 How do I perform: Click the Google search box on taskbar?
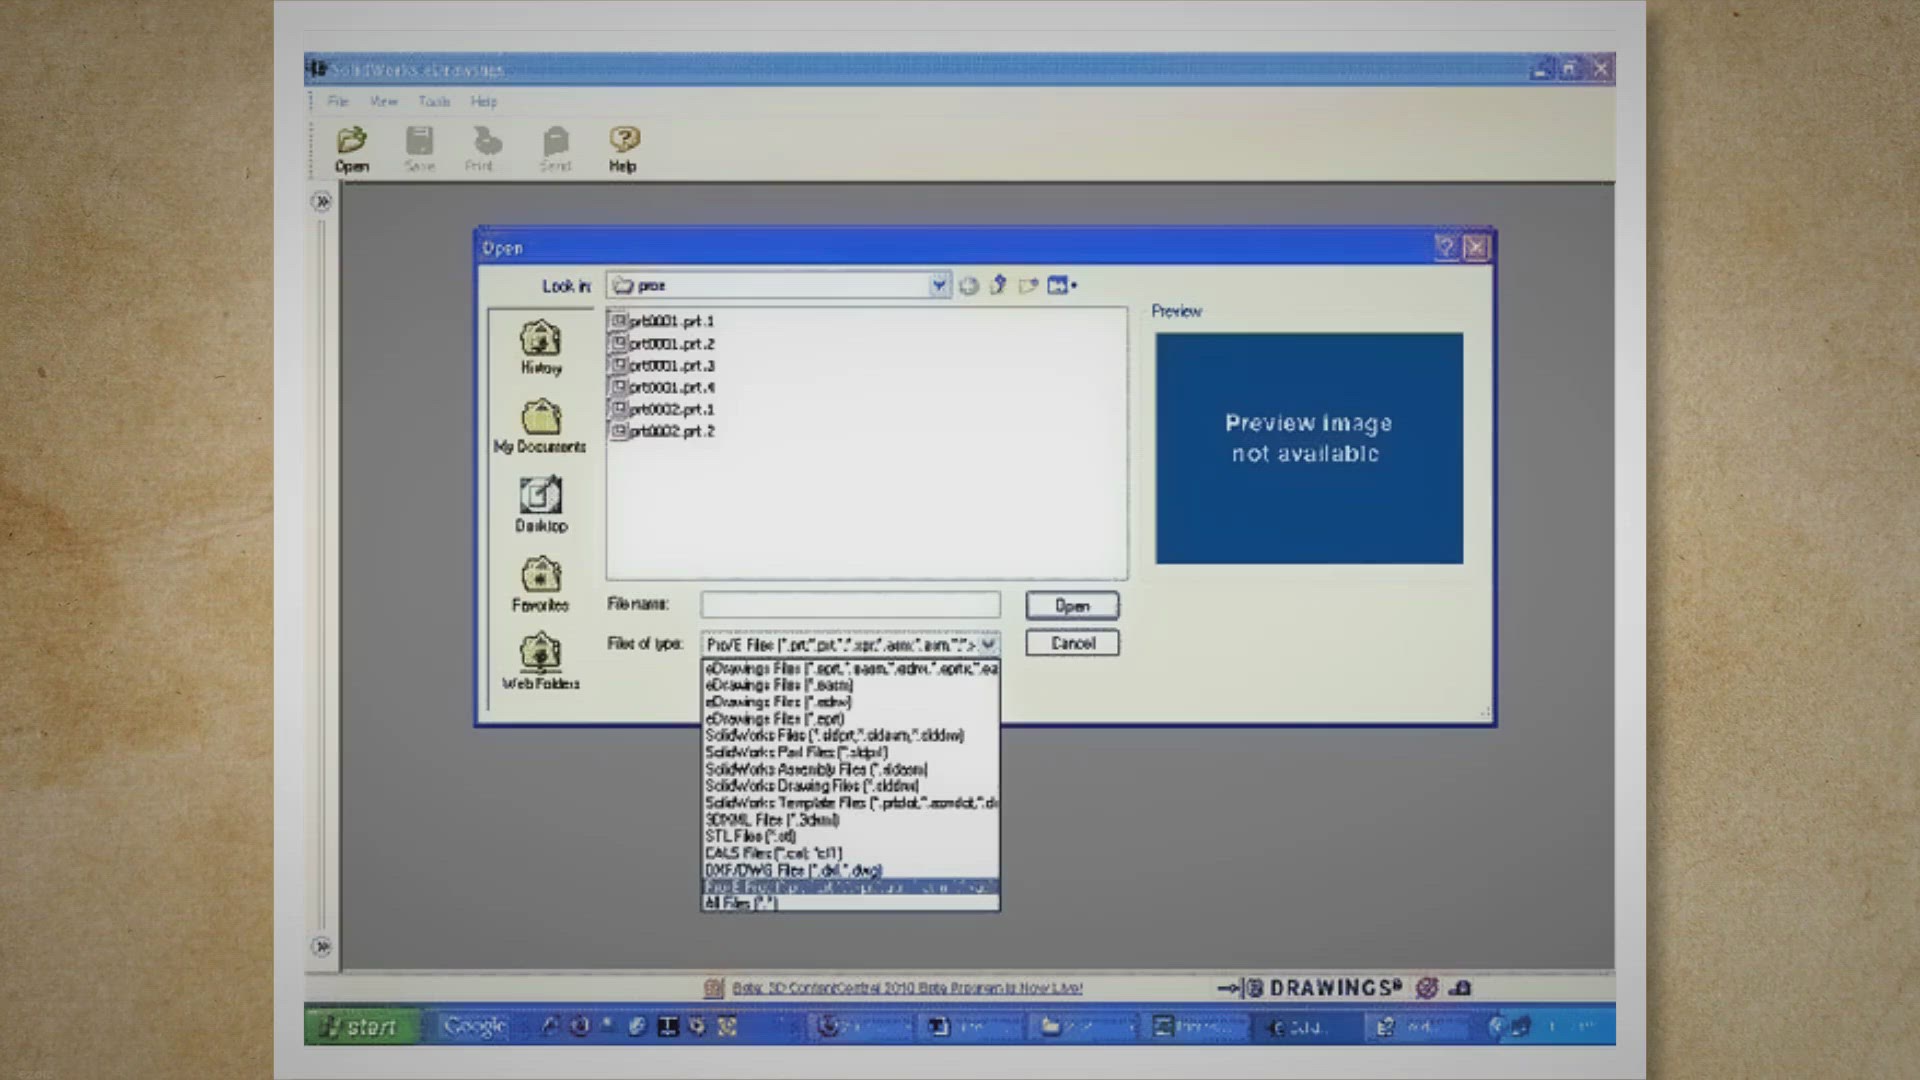tap(476, 1027)
